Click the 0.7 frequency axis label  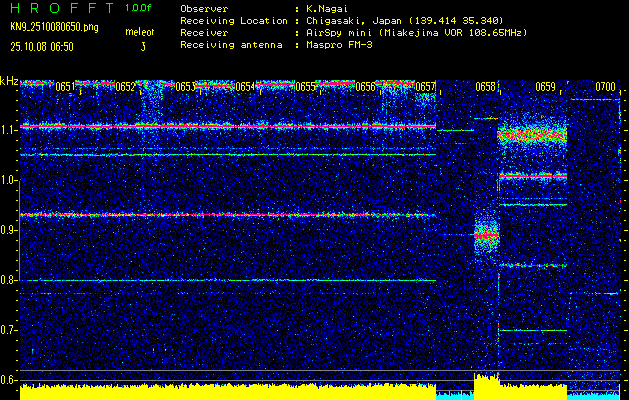coord(9,330)
